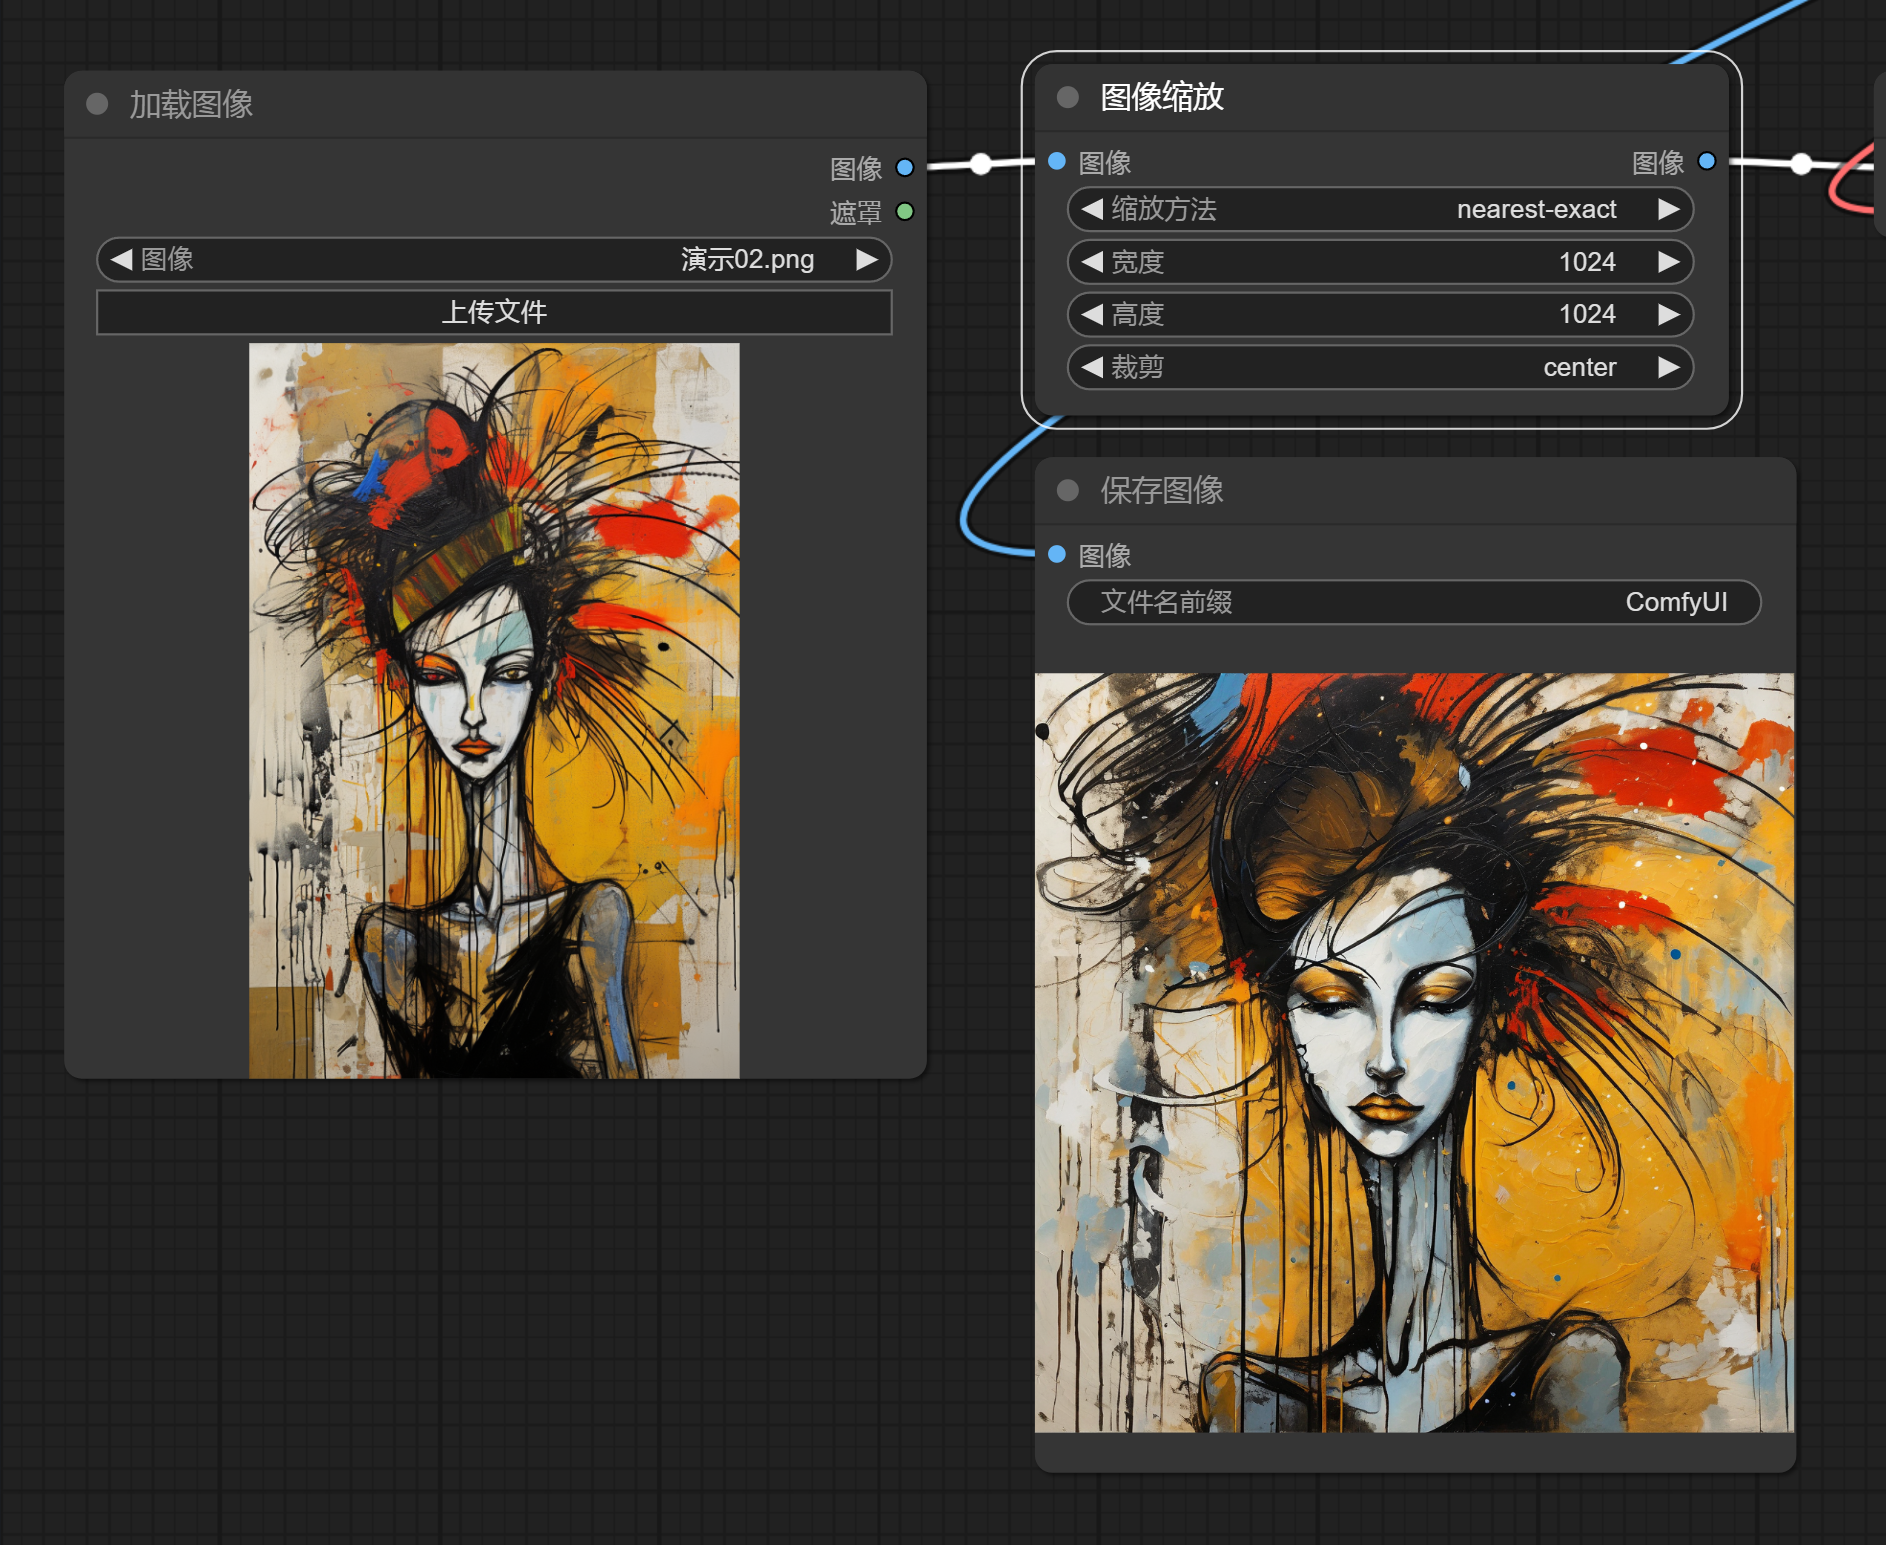The width and height of the screenshot is (1886, 1545).
Task: Open the 裁剪 center dropdown
Action: [1380, 367]
